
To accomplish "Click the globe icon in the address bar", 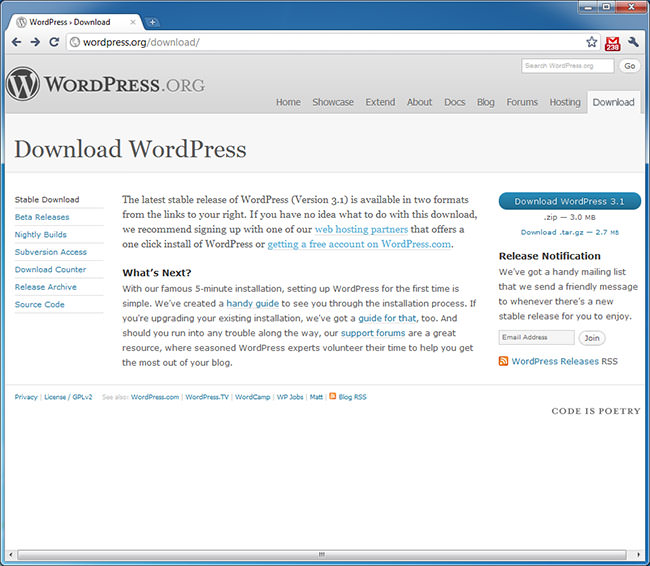I will (75, 42).
